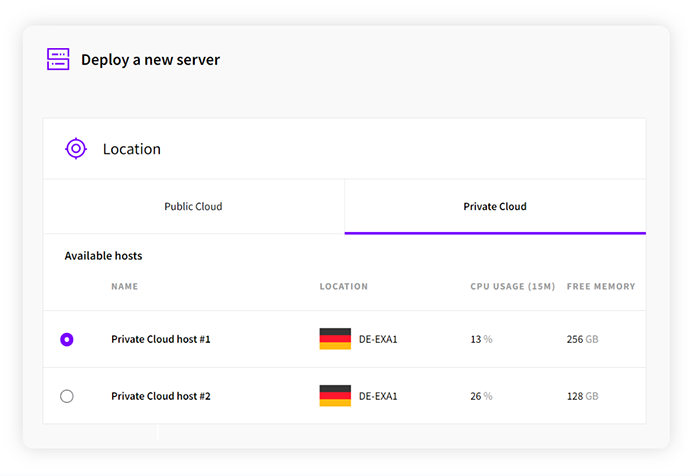Select Private Cloud host #2 radio button

coord(67,396)
